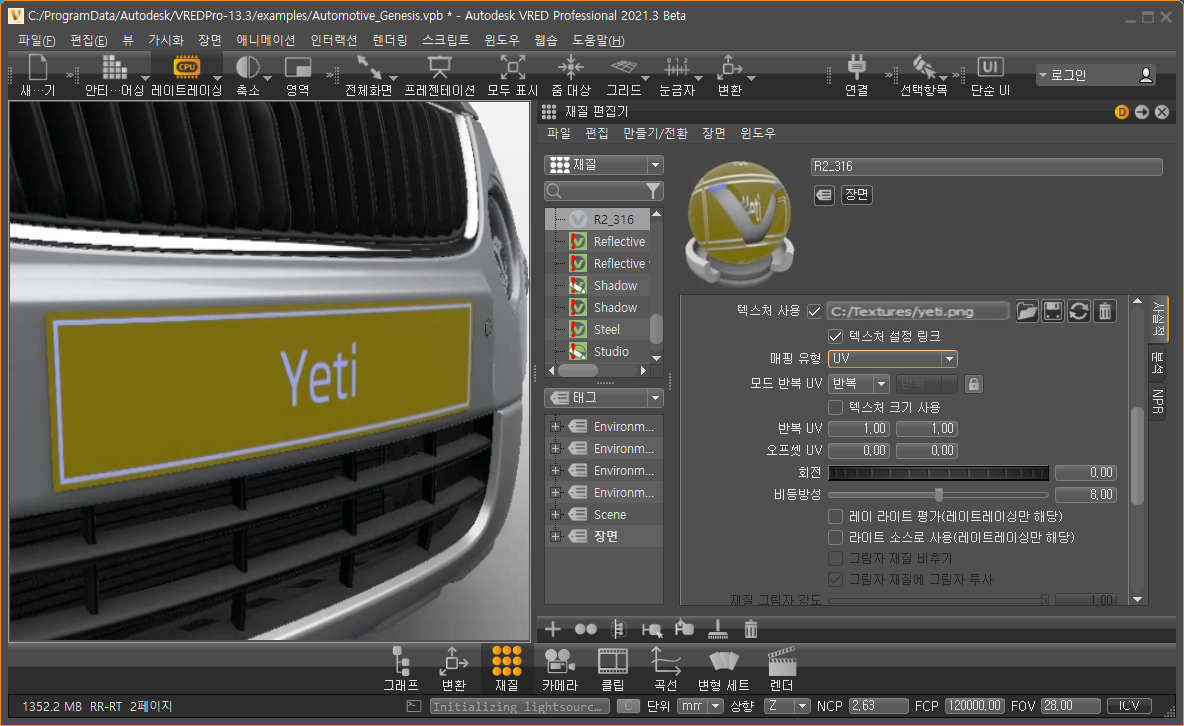Enable 레이 라이트 평가 checkbox
This screenshot has height=726, width=1184.
pyautogui.click(x=835, y=517)
